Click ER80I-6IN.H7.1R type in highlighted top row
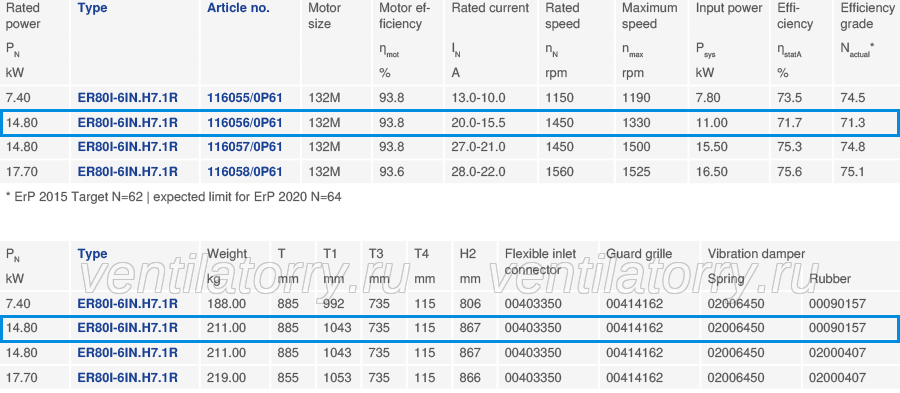Image resolution: width=900 pixels, height=393 pixels. (x=127, y=122)
